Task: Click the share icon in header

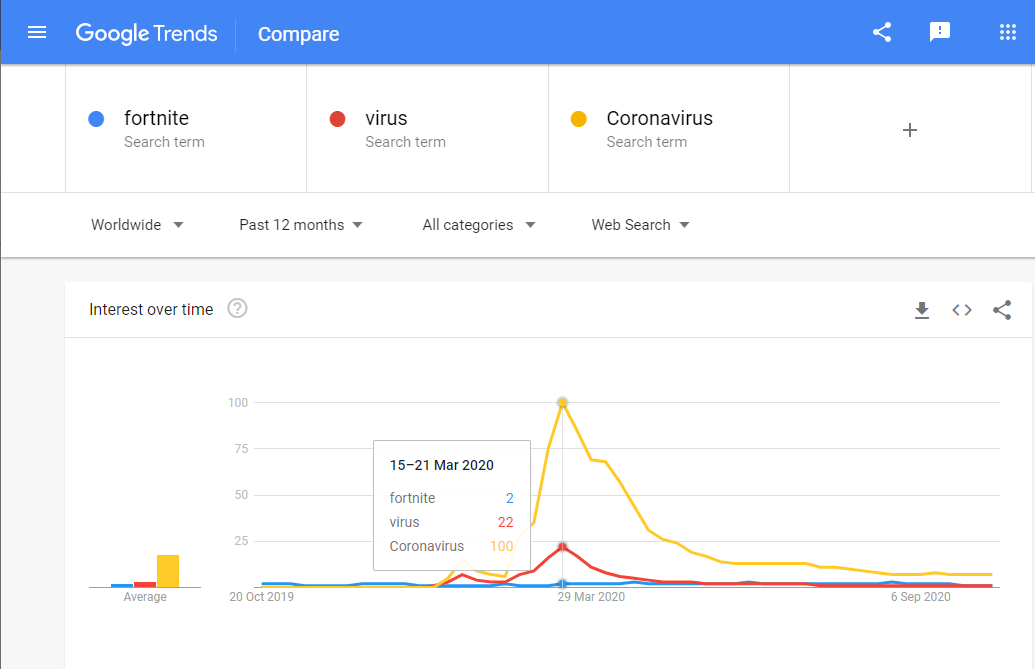Action: (882, 32)
